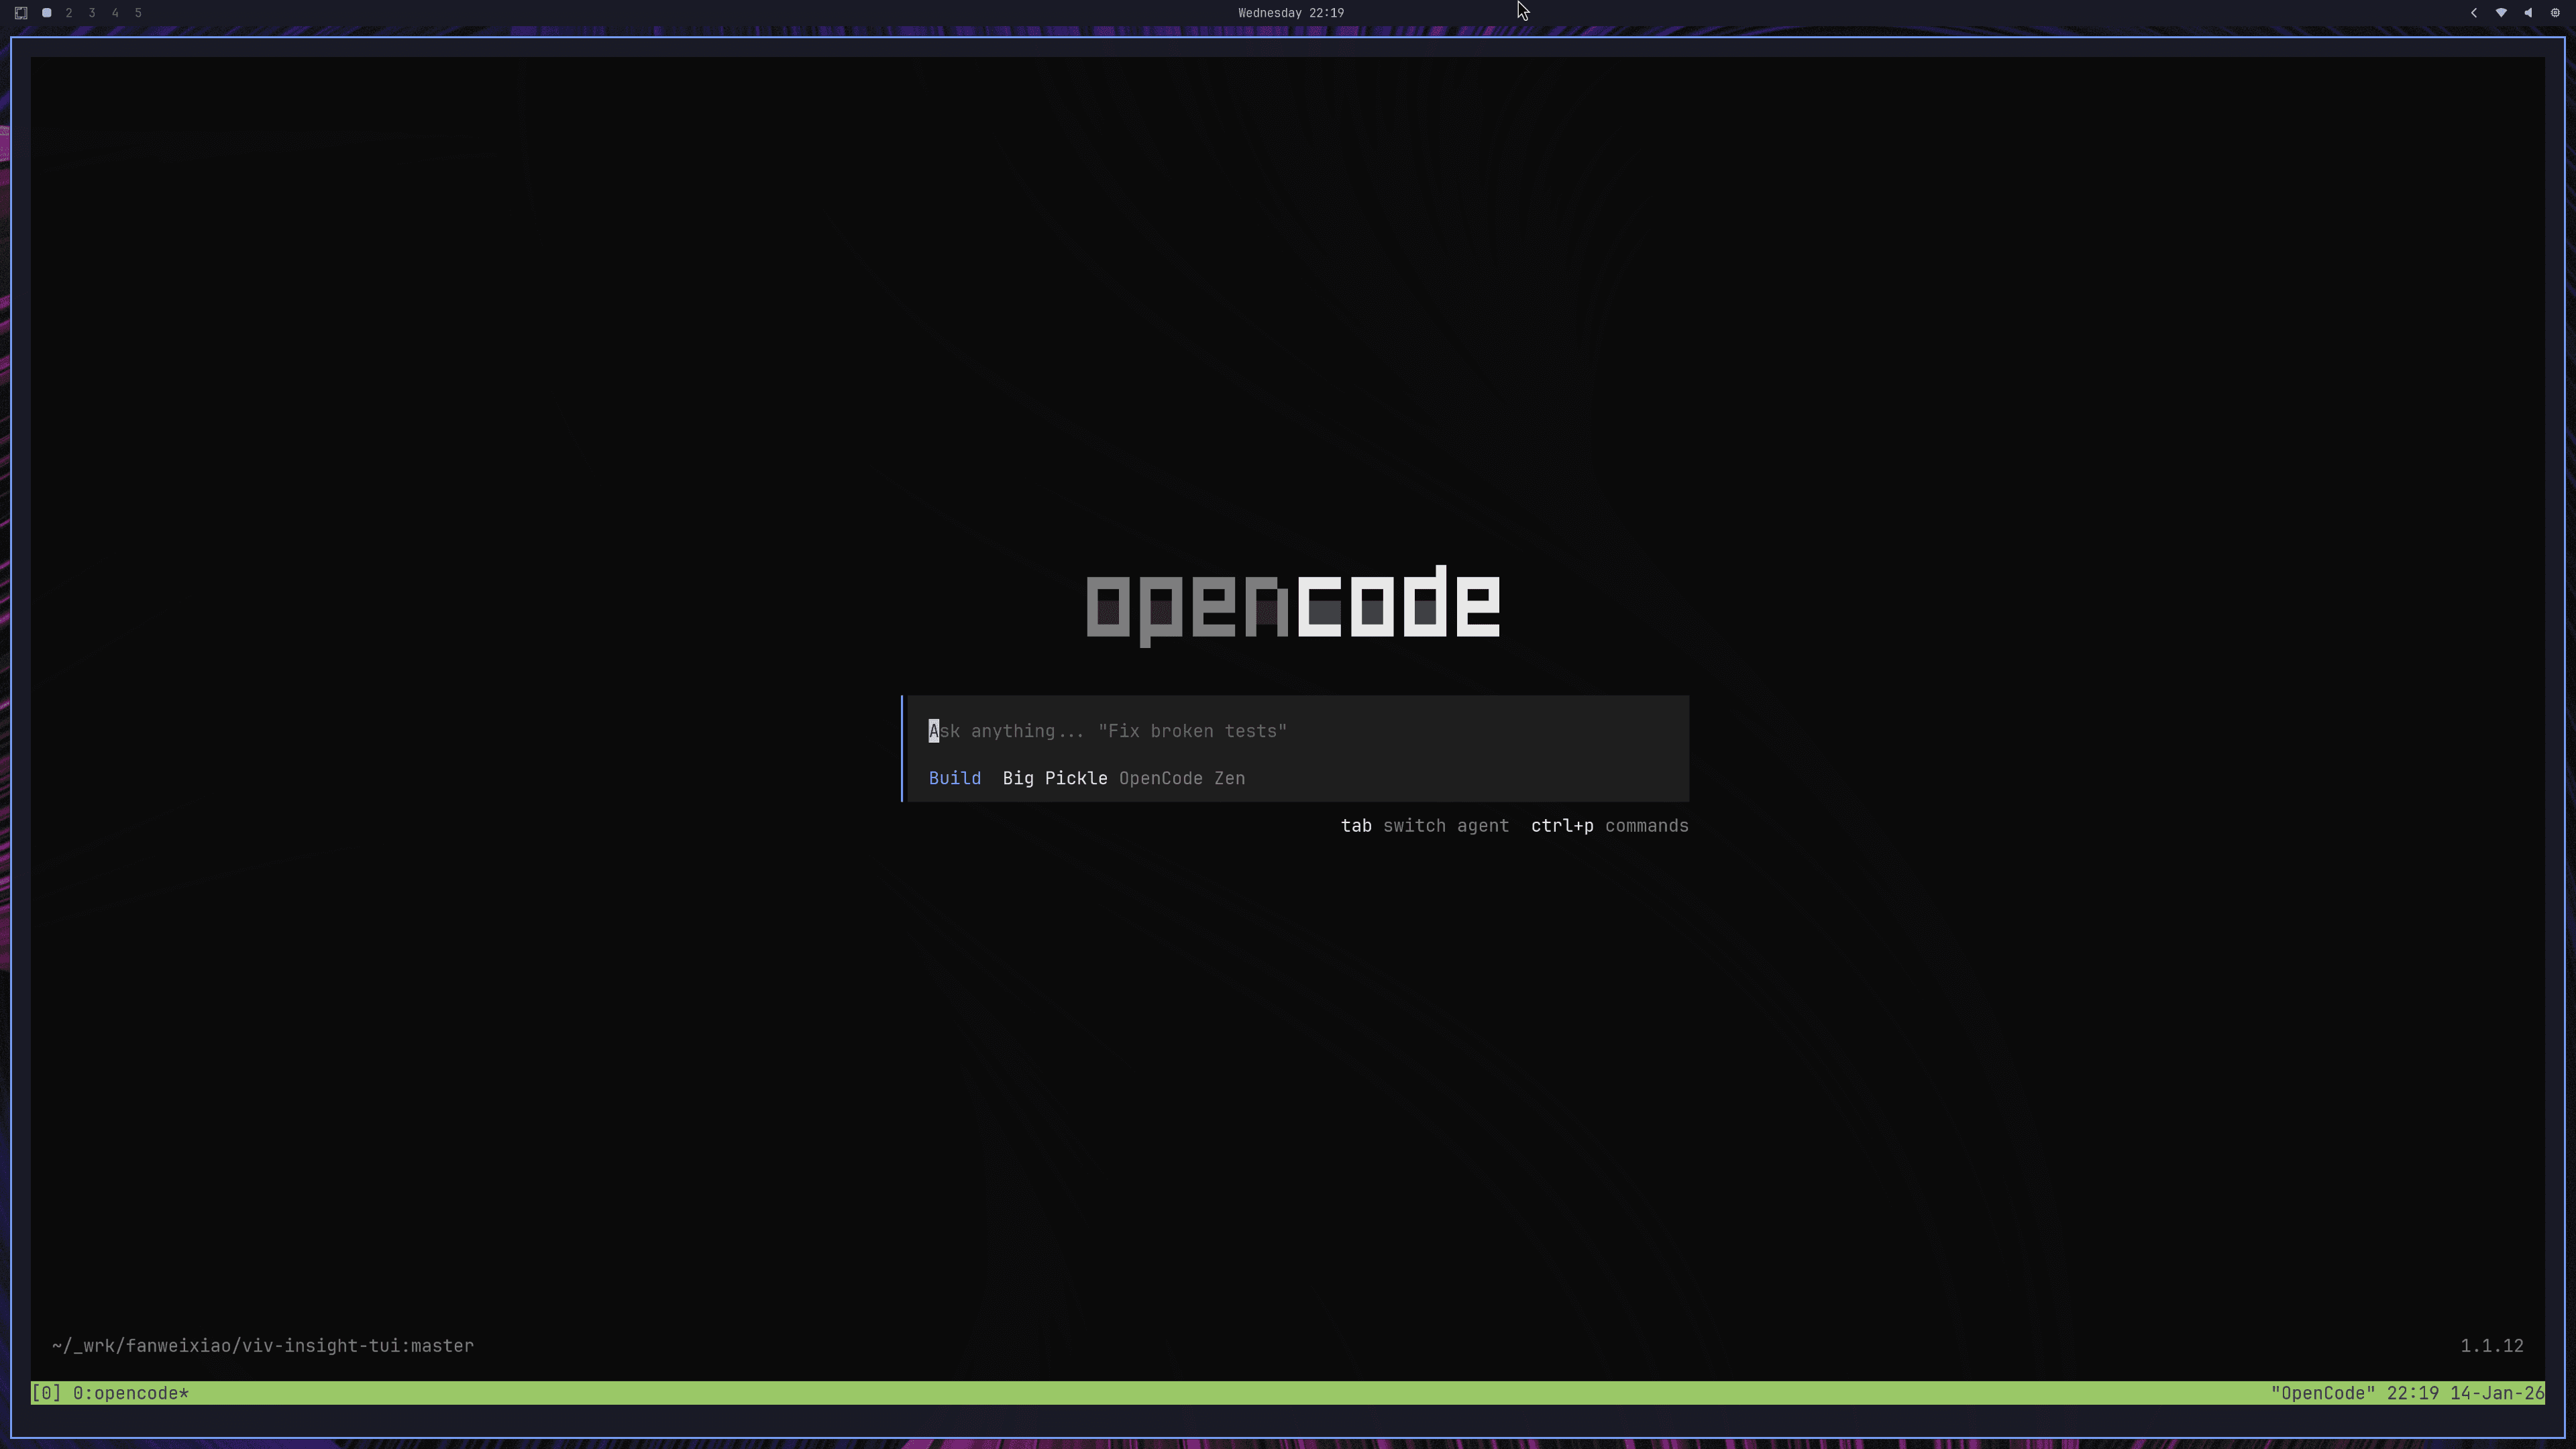This screenshot has width=2576, height=1449.
Task: Switch to workspace 4
Action: 115,13
